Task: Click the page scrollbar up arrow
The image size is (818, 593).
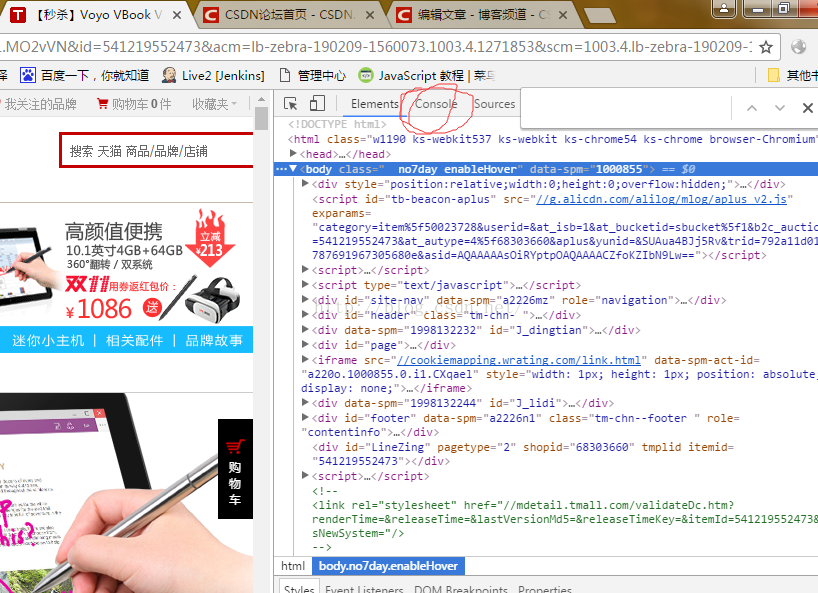Action: pyautogui.click(x=261, y=99)
